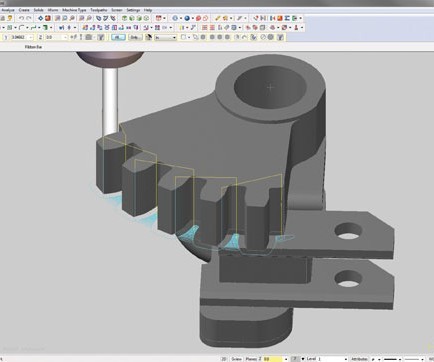
Task: Click the Undo arrow icon
Action: point(21,18)
